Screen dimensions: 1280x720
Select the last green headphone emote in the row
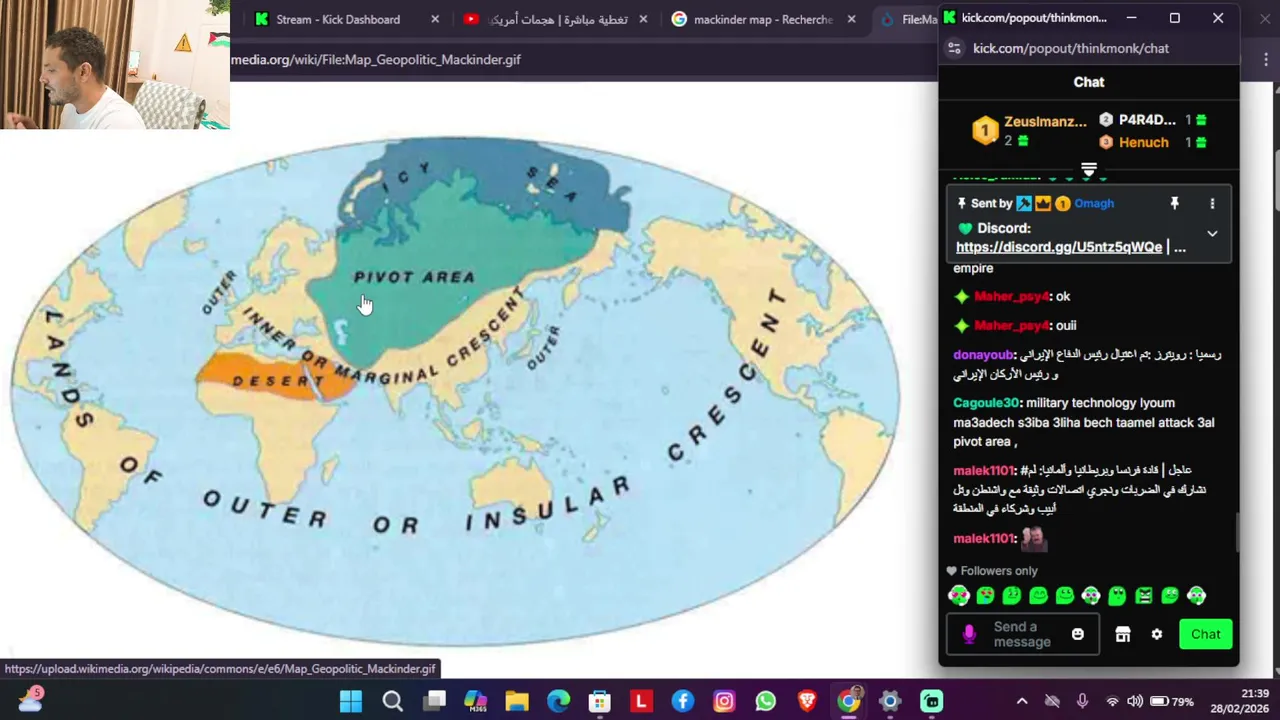pyautogui.click(x=1196, y=596)
